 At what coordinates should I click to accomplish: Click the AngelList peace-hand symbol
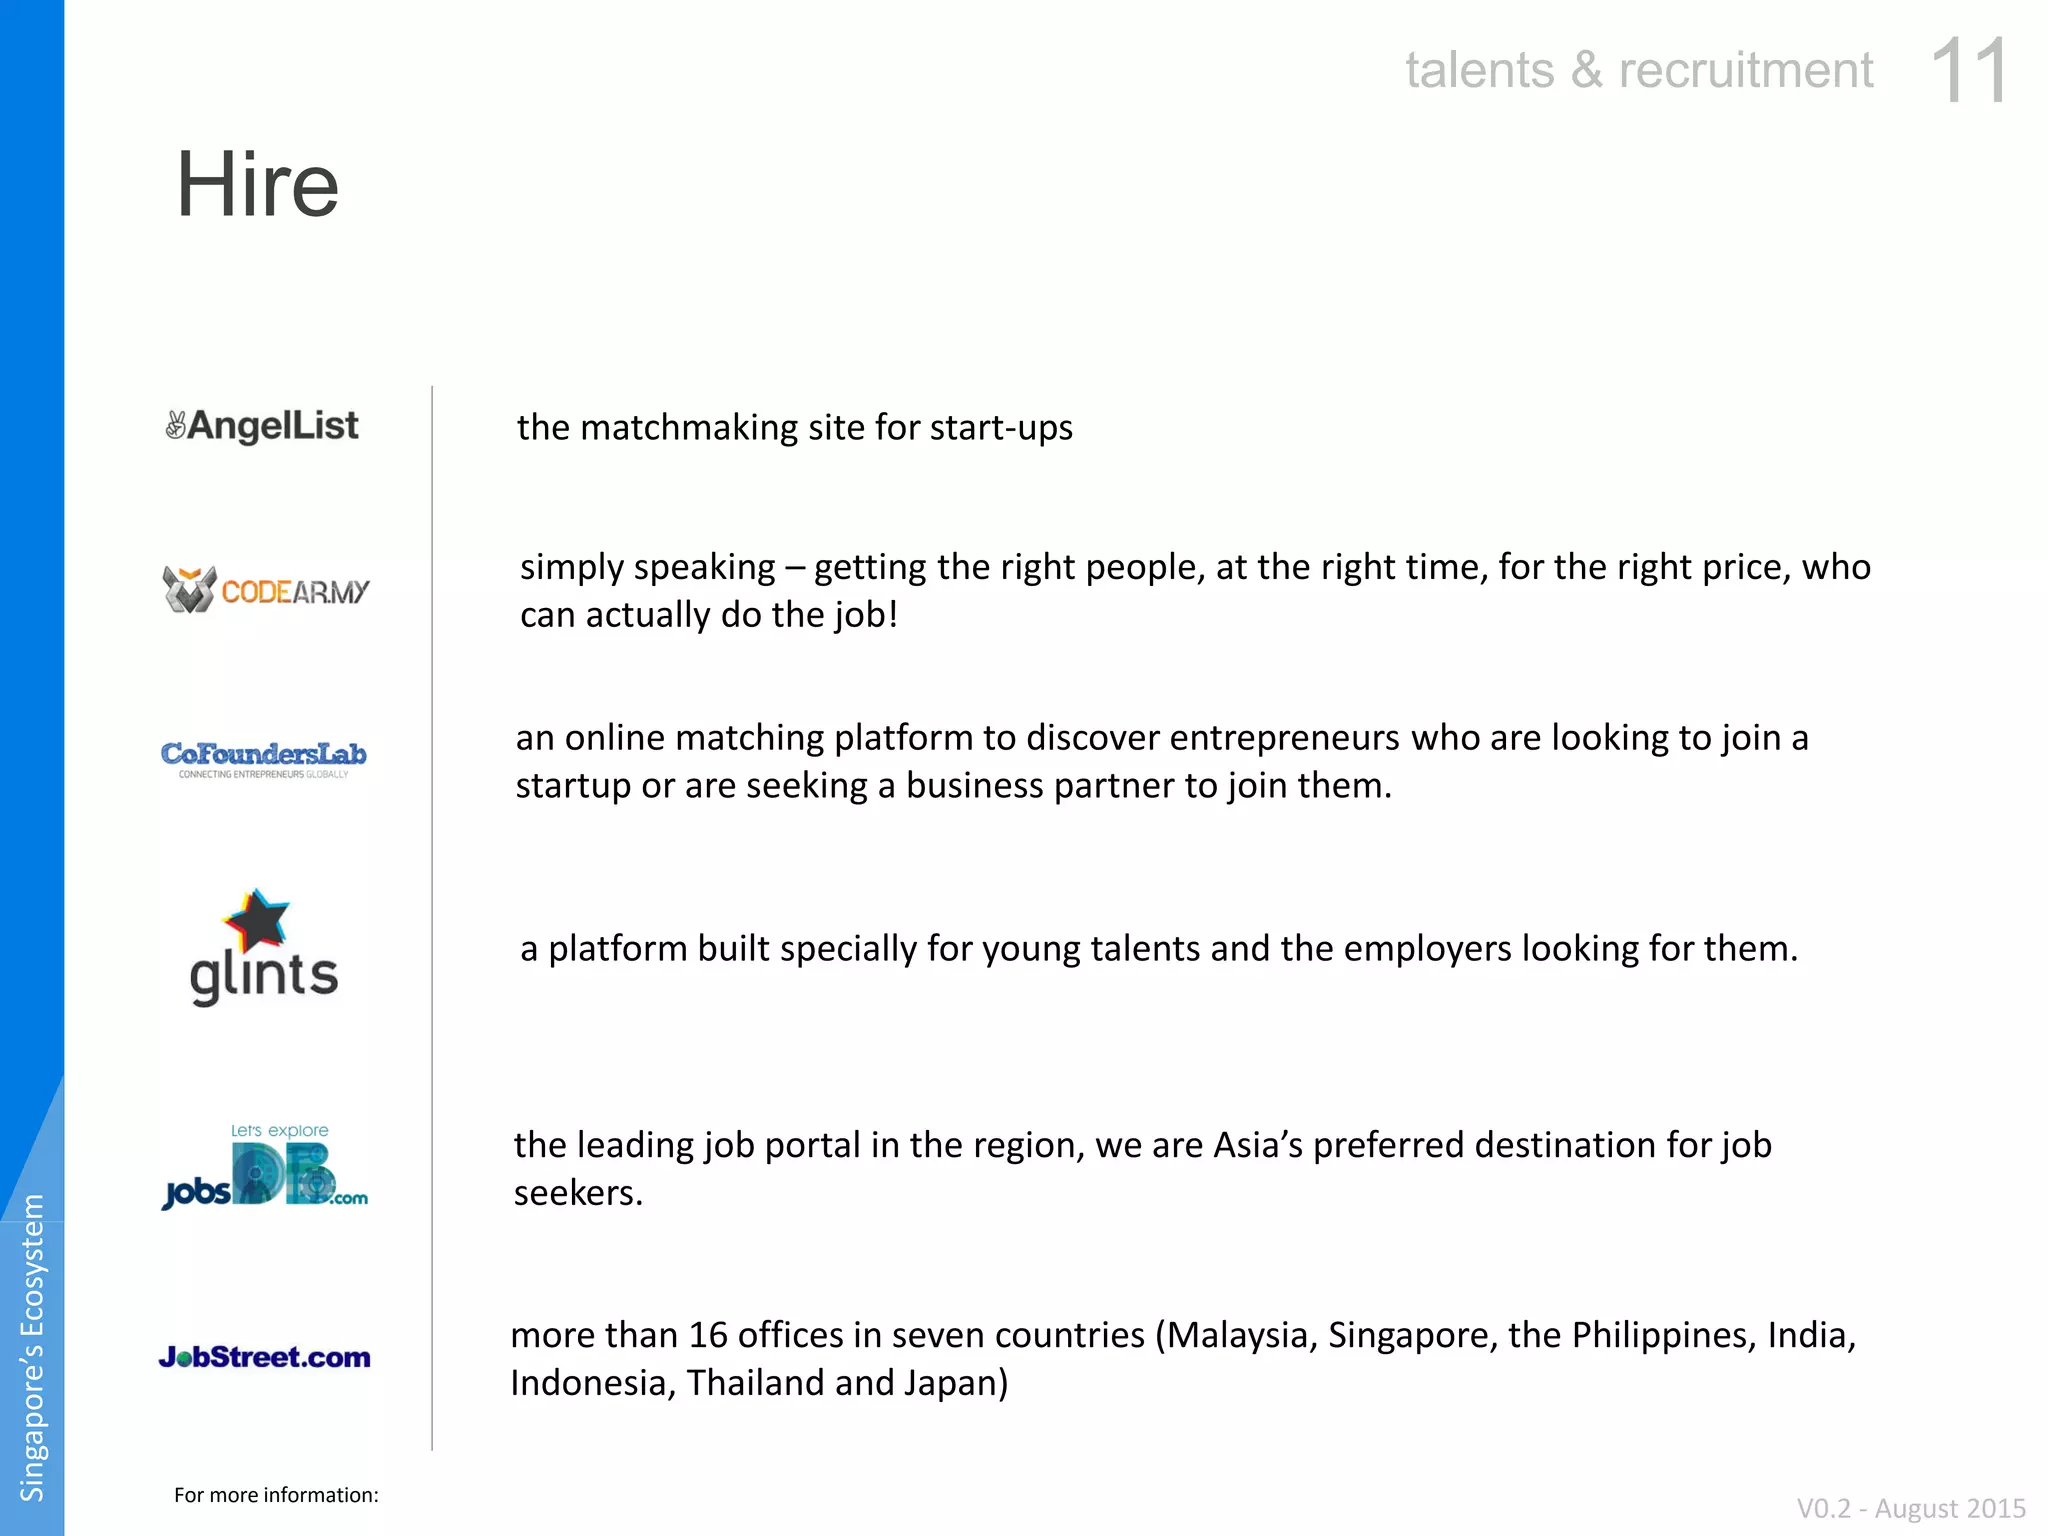tap(176, 426)
